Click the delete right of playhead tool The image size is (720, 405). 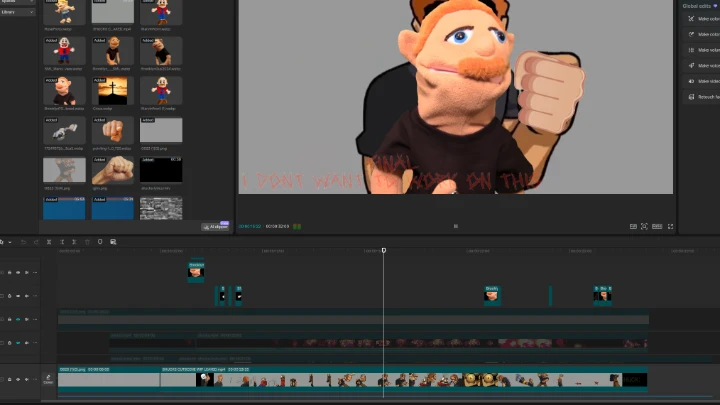74,242
